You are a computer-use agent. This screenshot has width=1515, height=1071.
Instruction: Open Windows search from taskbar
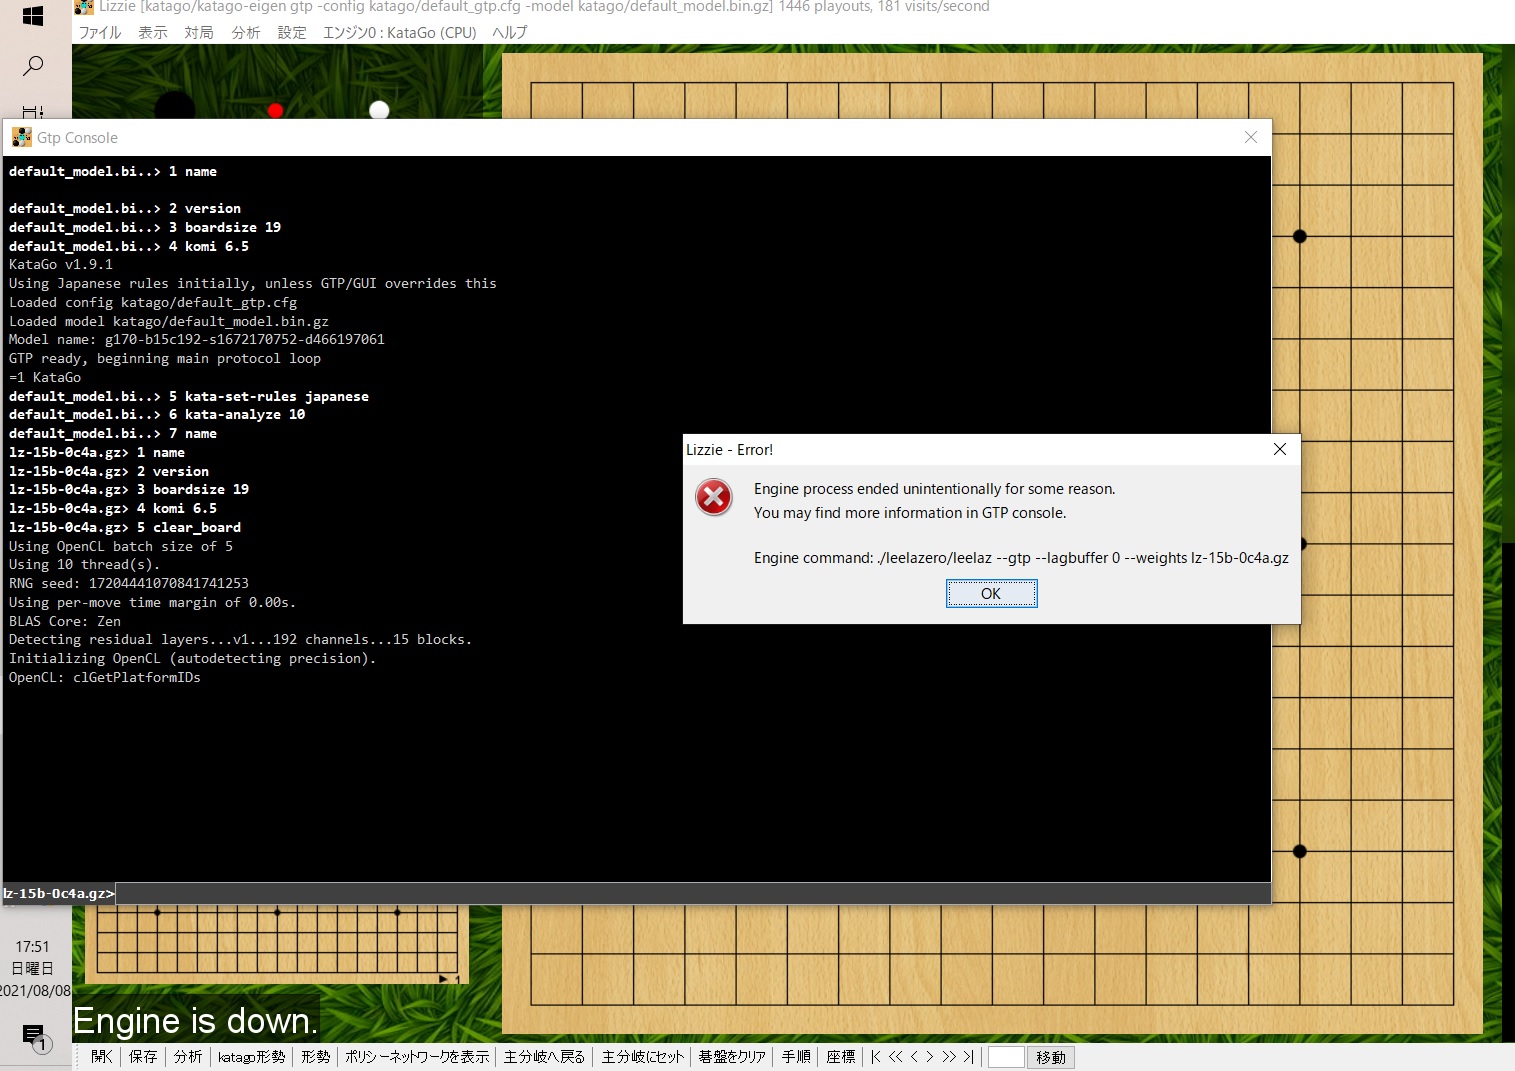pyautogui.click(x=33, y=66)
